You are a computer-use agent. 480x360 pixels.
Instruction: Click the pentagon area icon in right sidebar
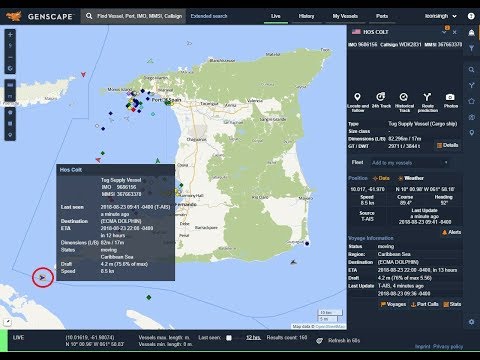471,101
